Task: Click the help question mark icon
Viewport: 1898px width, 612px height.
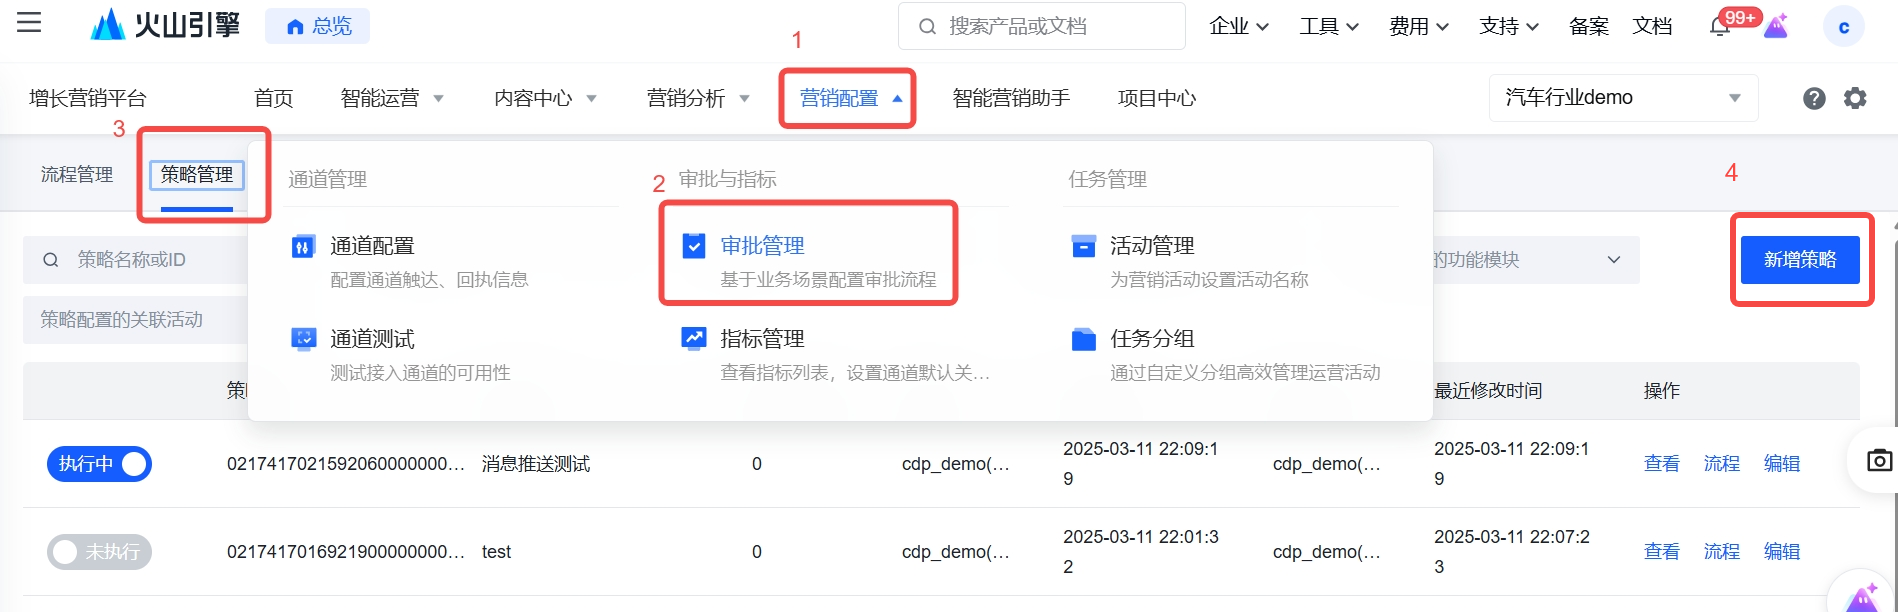Action: click(1814, 98)
